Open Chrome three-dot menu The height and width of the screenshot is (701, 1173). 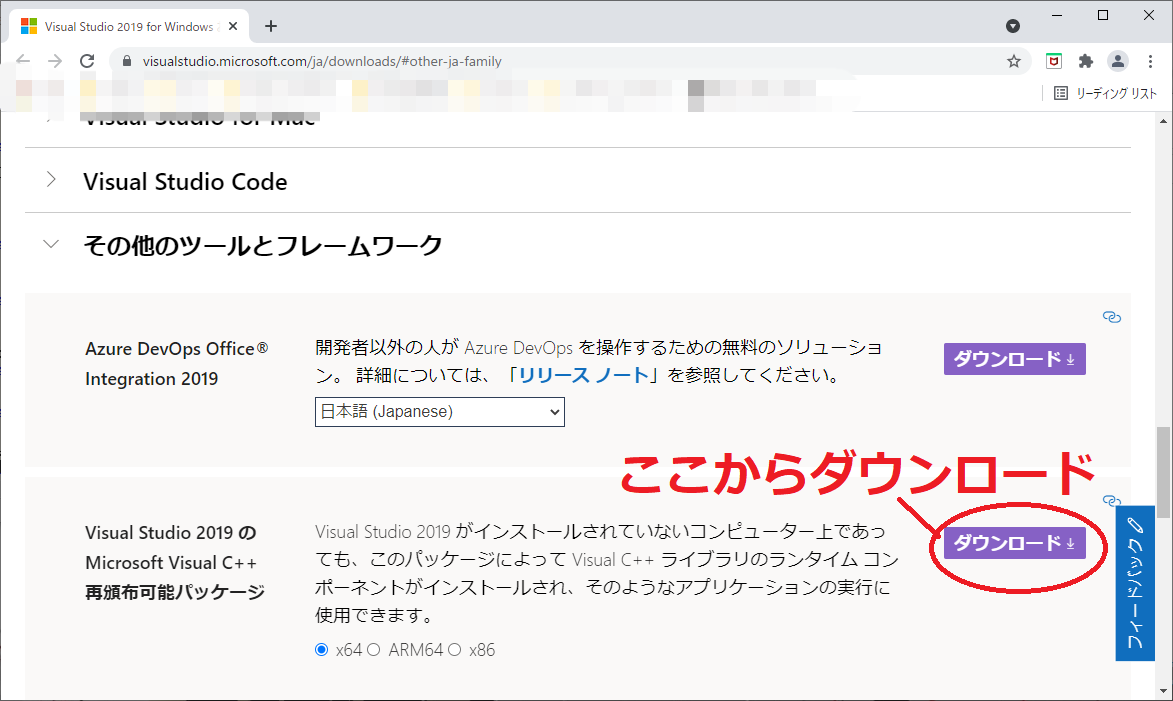tap(1151, 61)
